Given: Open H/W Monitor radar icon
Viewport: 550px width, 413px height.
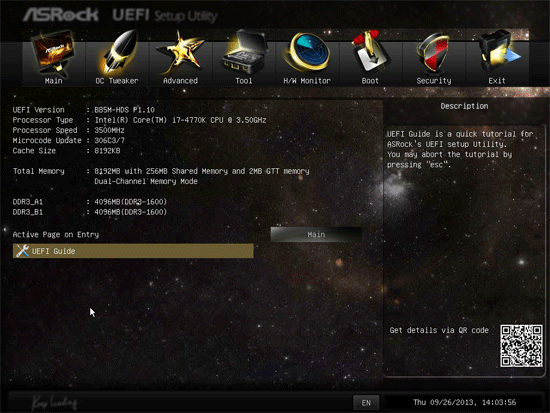Looking at the screenshot, I should tap(307, 52).
